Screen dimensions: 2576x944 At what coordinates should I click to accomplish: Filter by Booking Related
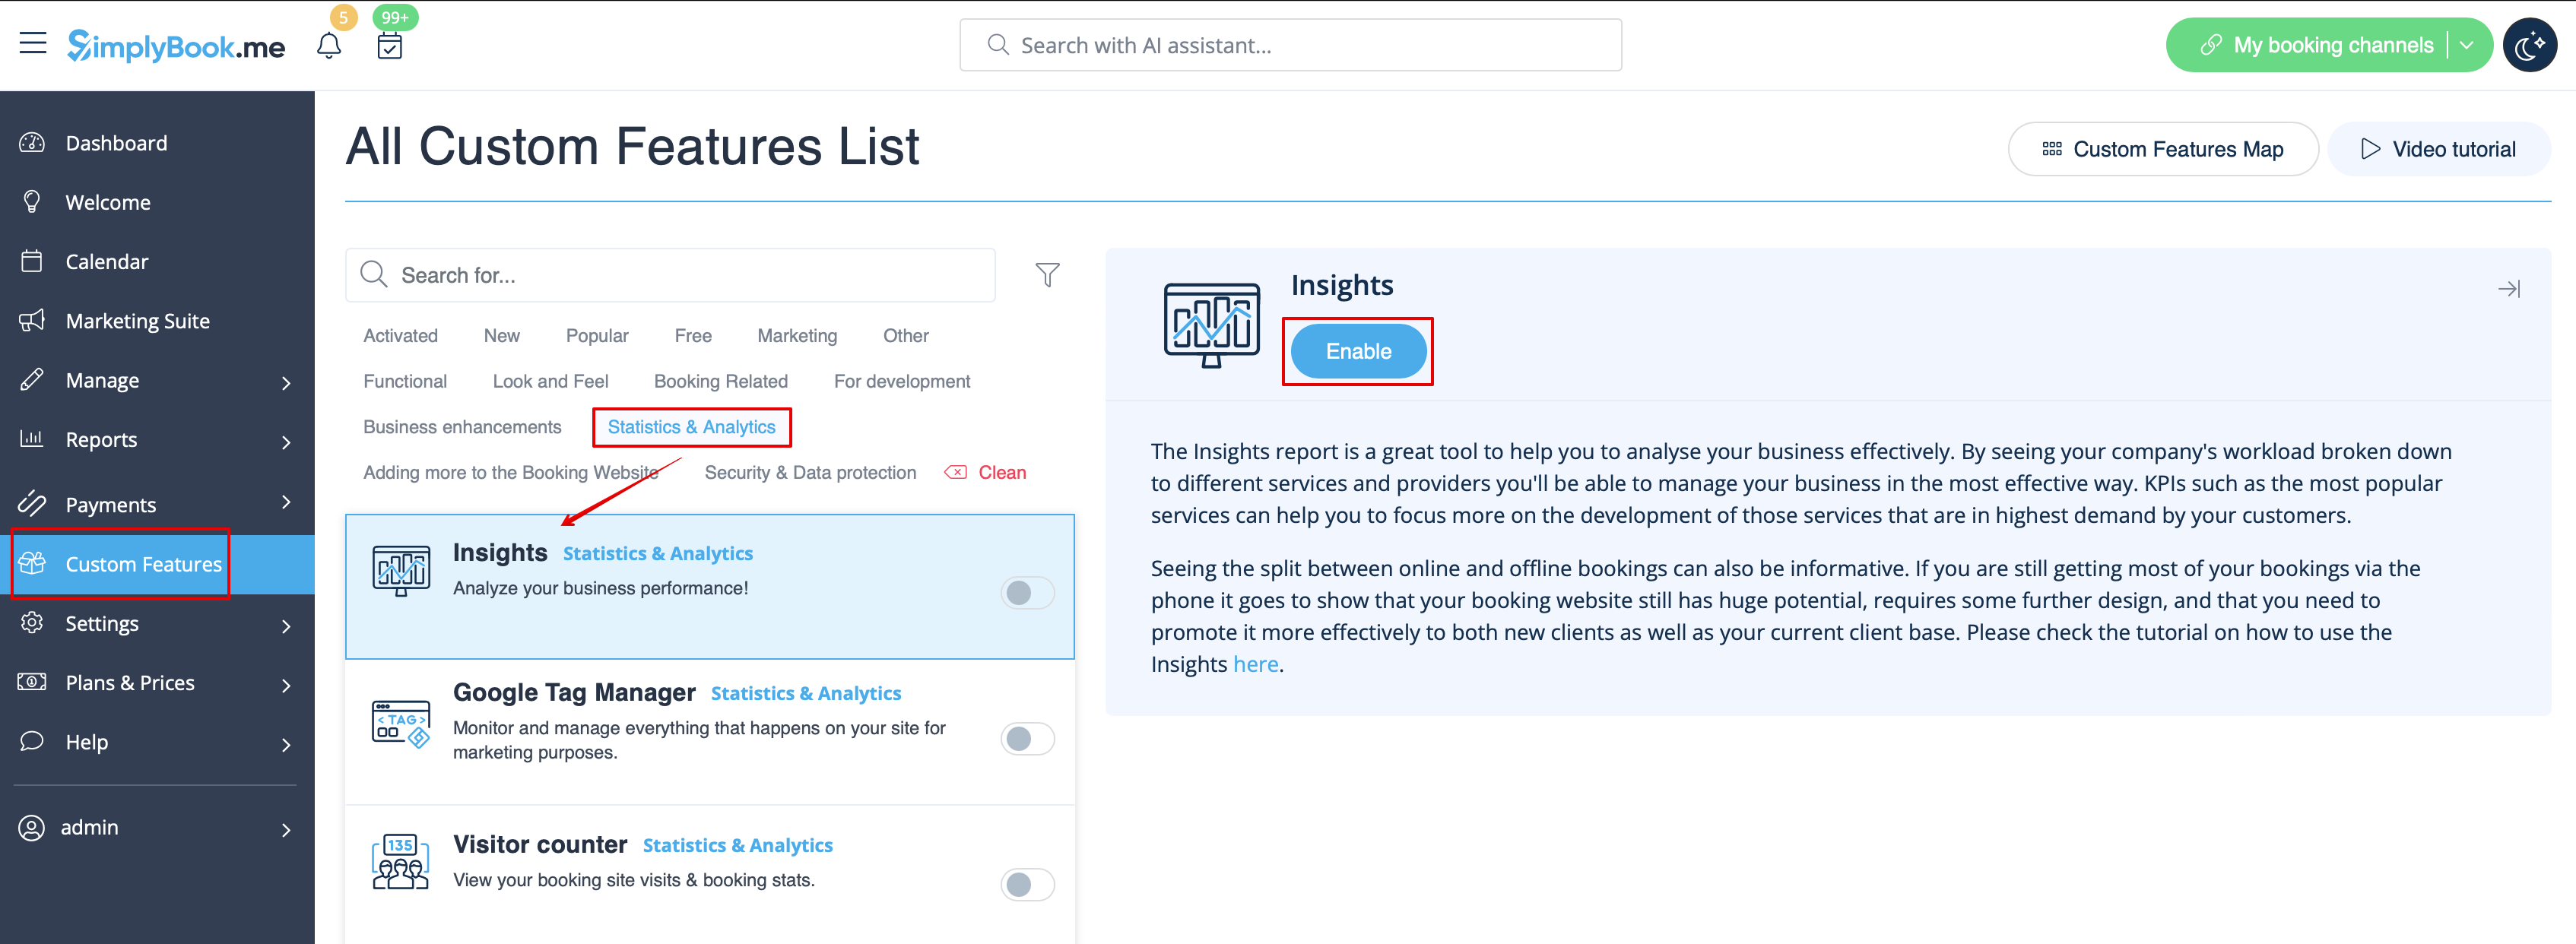[x=721, y=381]
